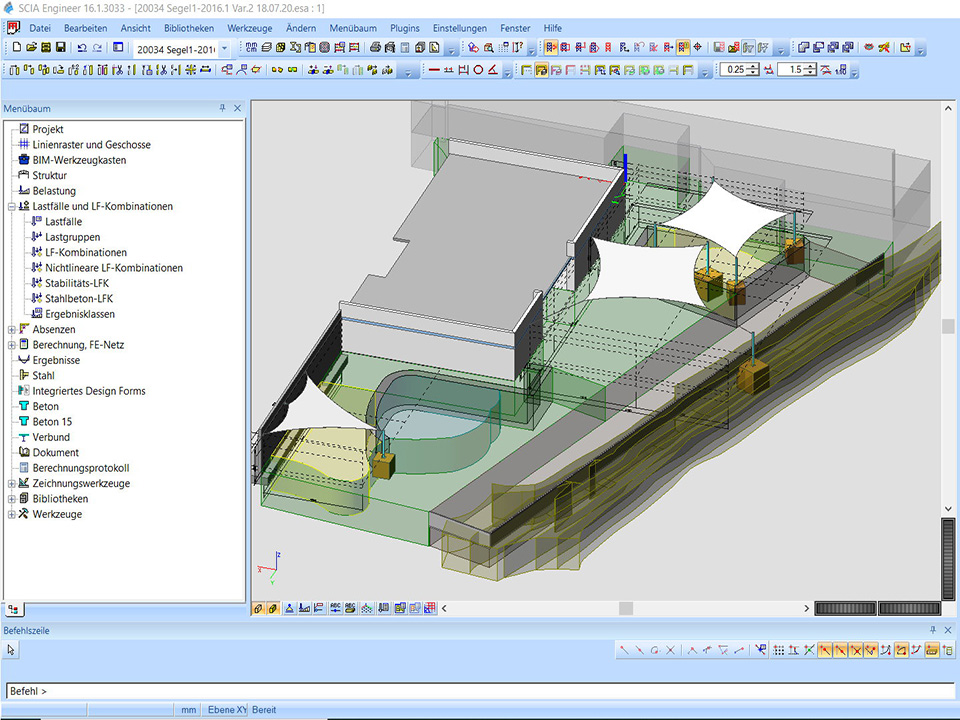The width and height of the screenshot is (960, 720).
Task: Click the Save project icon
Action: coord(60,48)
